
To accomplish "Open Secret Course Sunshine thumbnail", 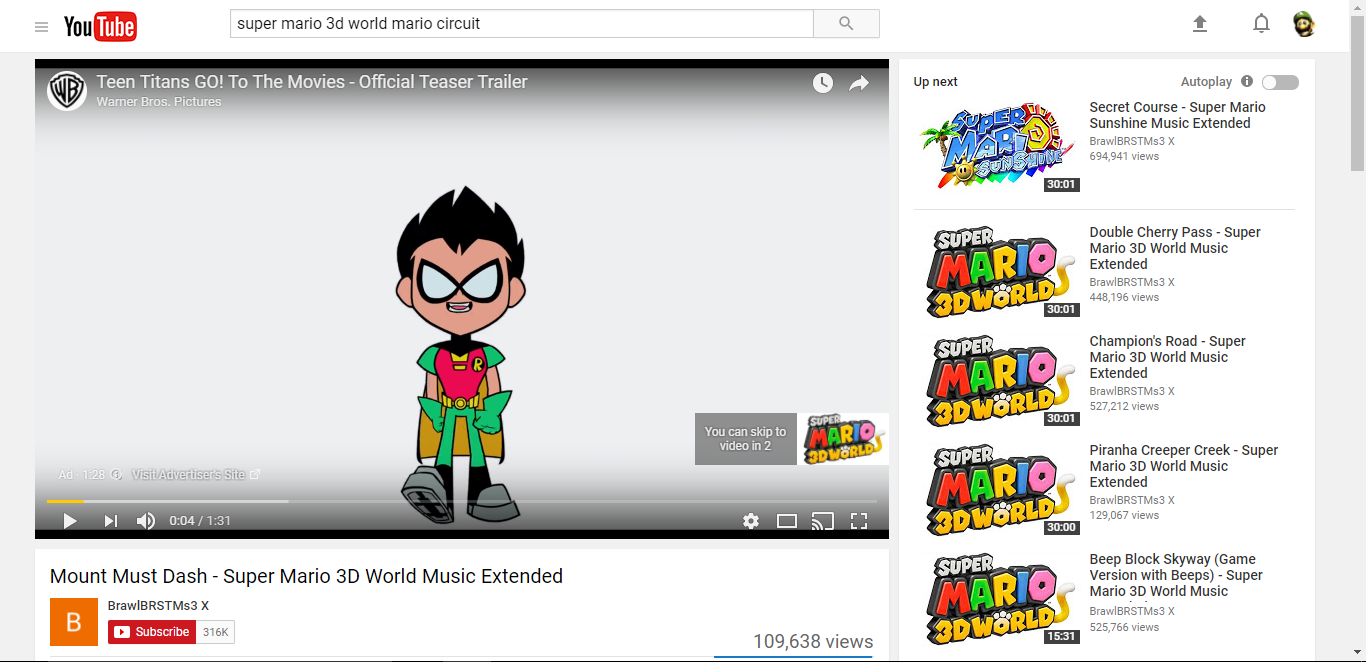I will 1000,145.
